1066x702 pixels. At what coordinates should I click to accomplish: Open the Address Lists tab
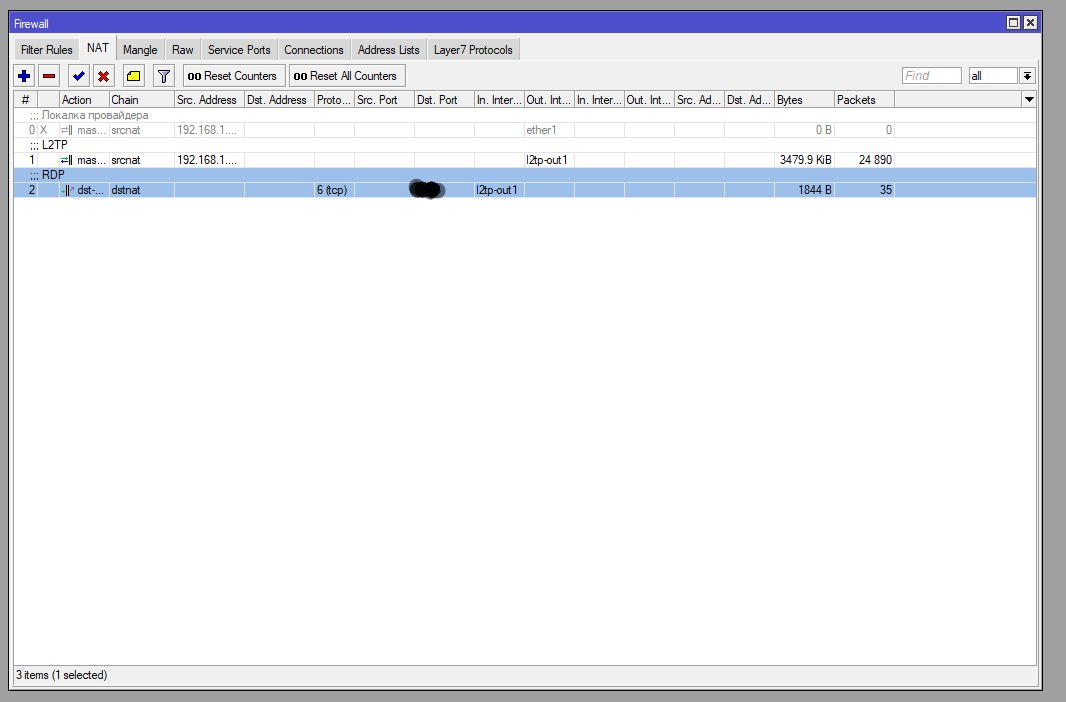(389, 50)
